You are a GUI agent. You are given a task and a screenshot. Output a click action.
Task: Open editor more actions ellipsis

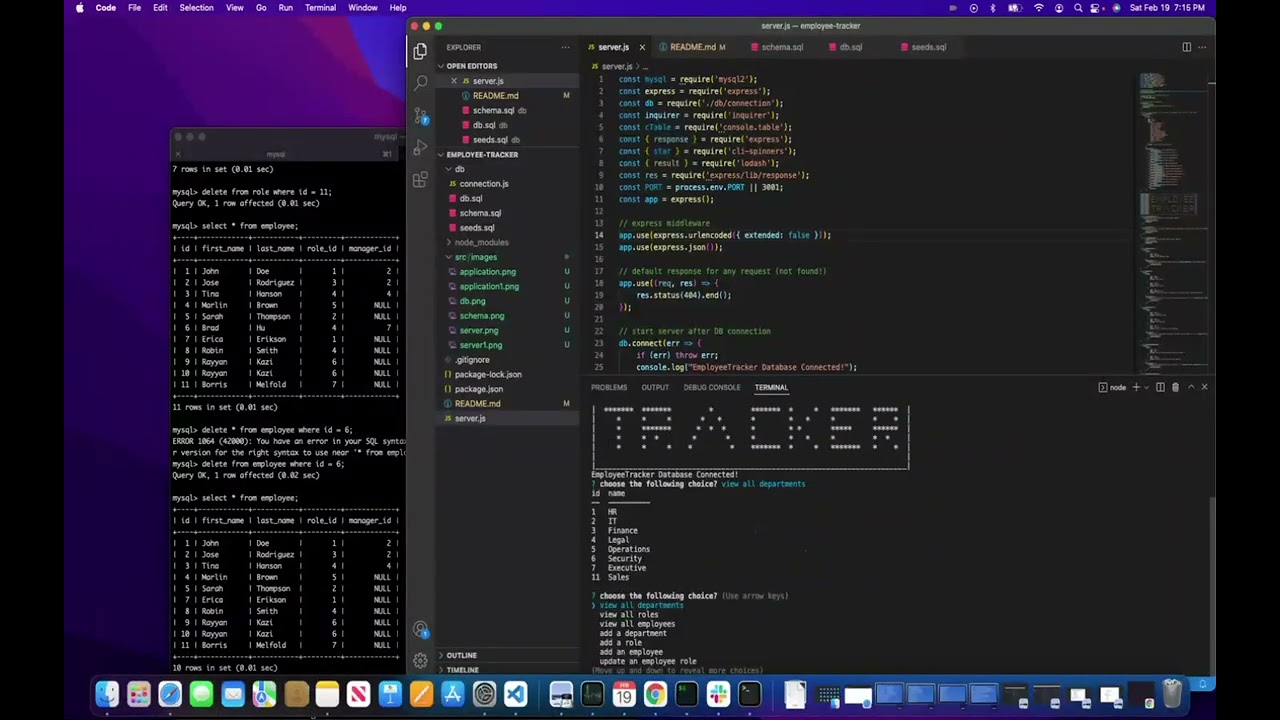click(1203, 47)
